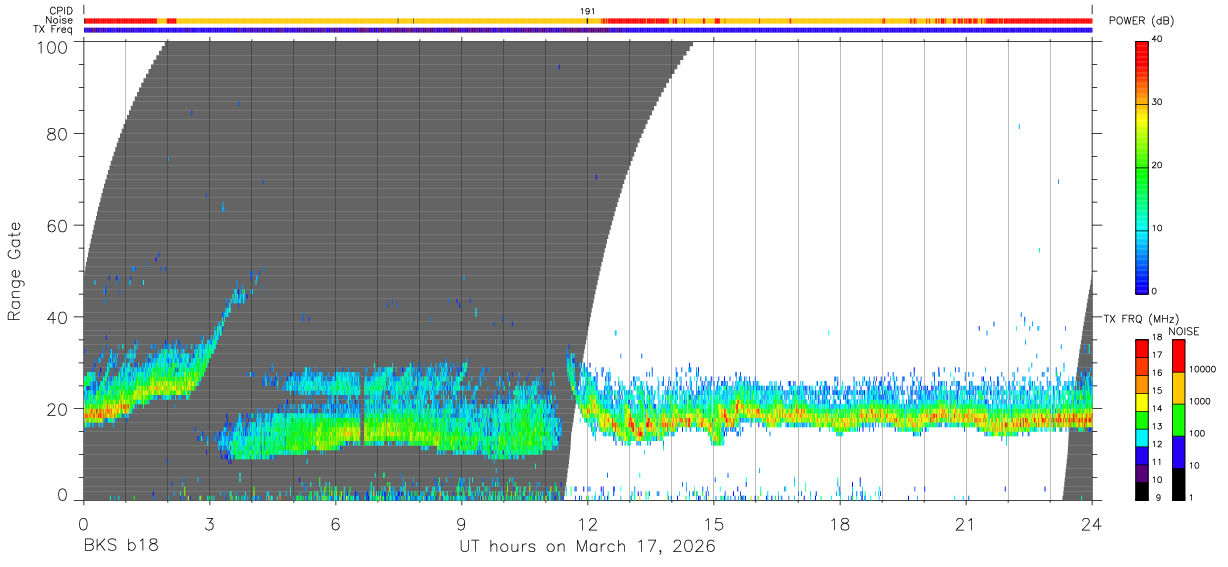Click the "1000" noise legend value

click(x=1198, y=402)
